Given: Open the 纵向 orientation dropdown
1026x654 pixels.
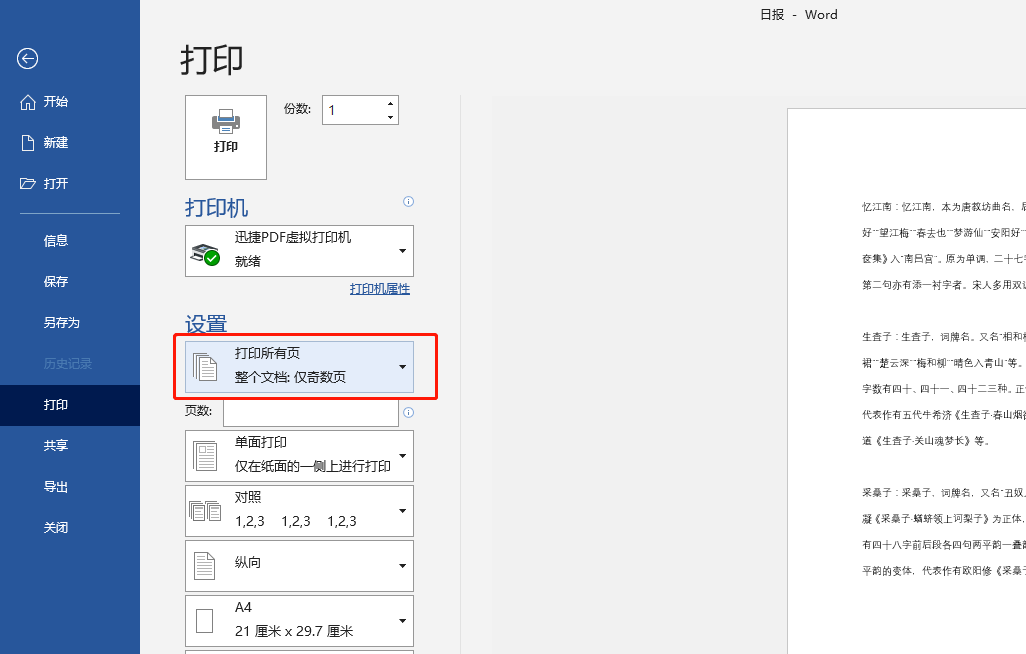Looking at the screenshot, I should coord(299,566).
